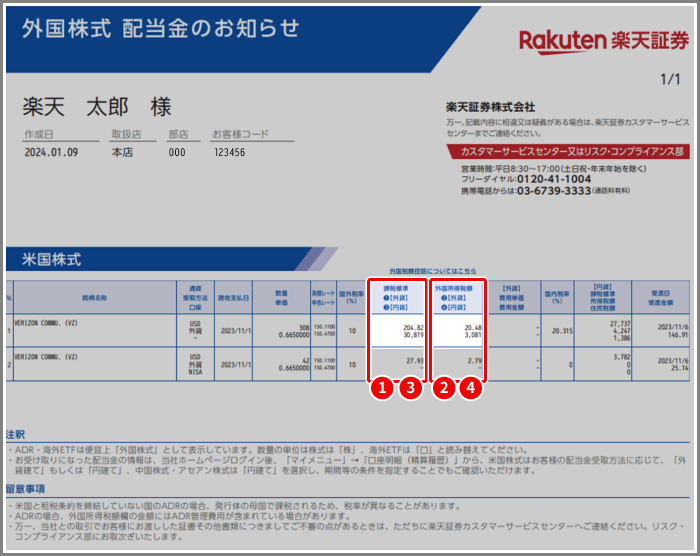700x556 pixels.
Task: Click the 外国所得税額 column header
Action: click(x=457, y=298)
